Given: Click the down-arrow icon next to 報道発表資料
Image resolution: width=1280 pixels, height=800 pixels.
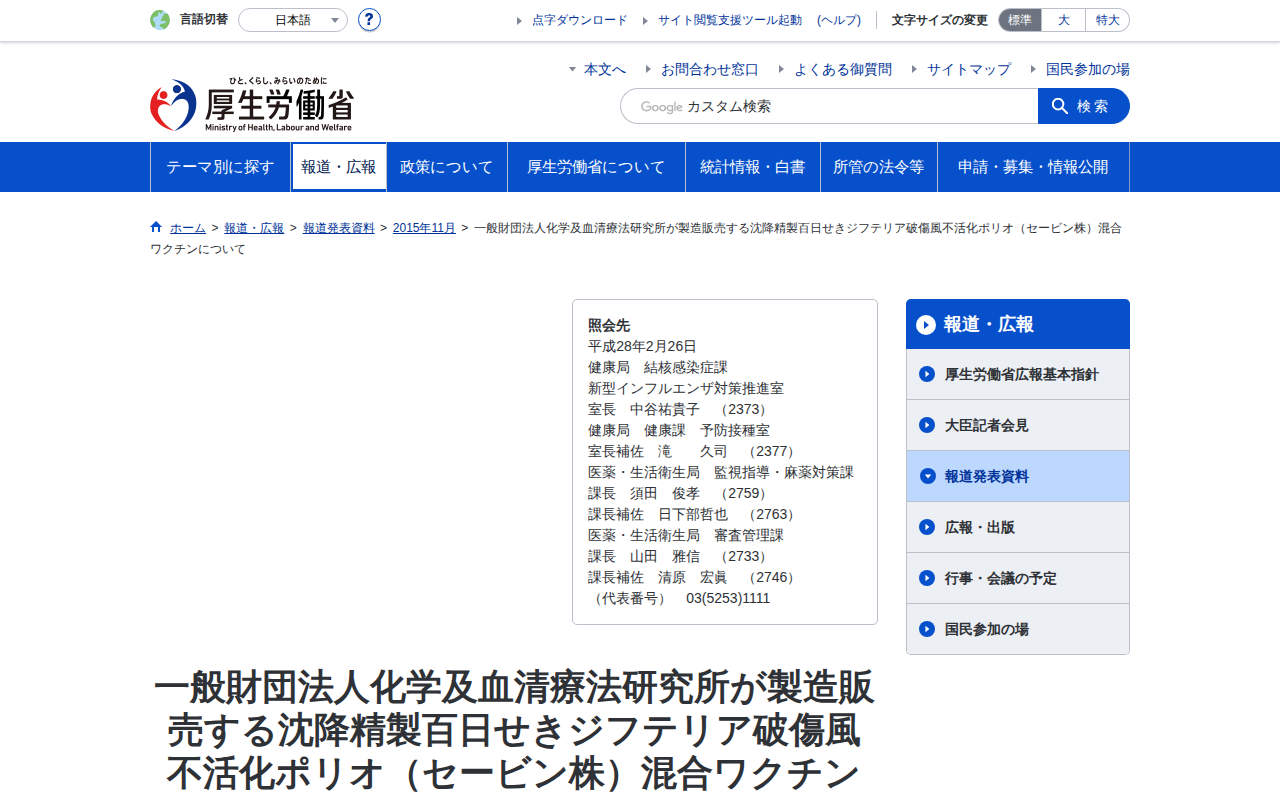Looking at the screenshot, I should pyautogui.click(x=927, y=476).
